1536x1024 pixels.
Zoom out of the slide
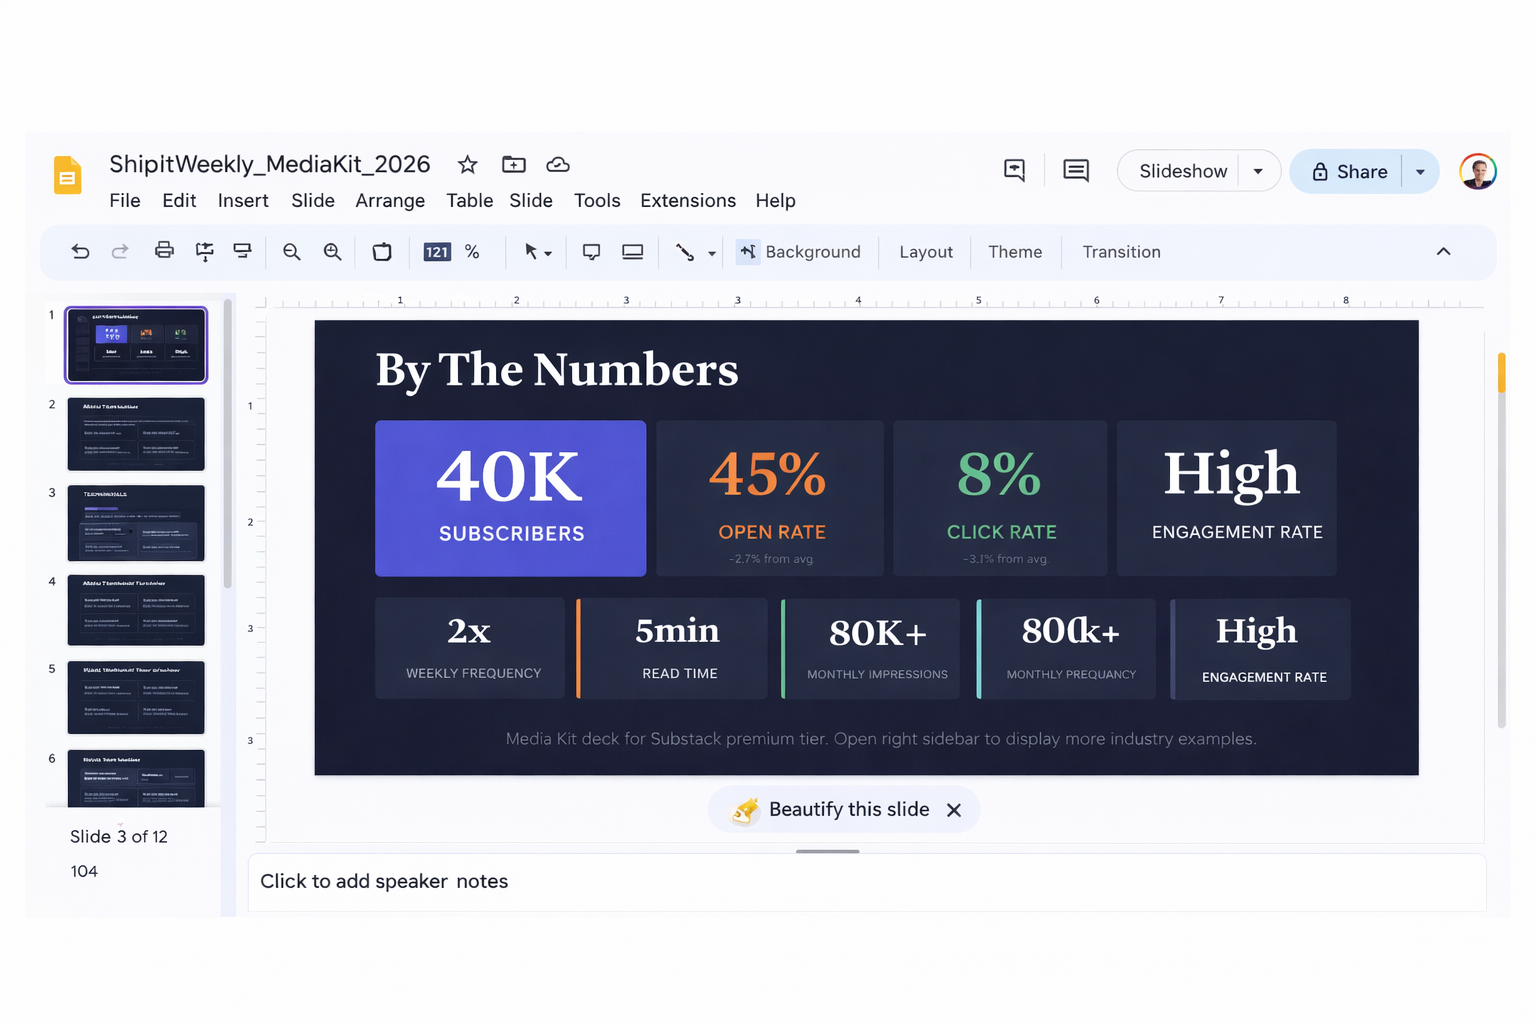[x=291, y=251]
